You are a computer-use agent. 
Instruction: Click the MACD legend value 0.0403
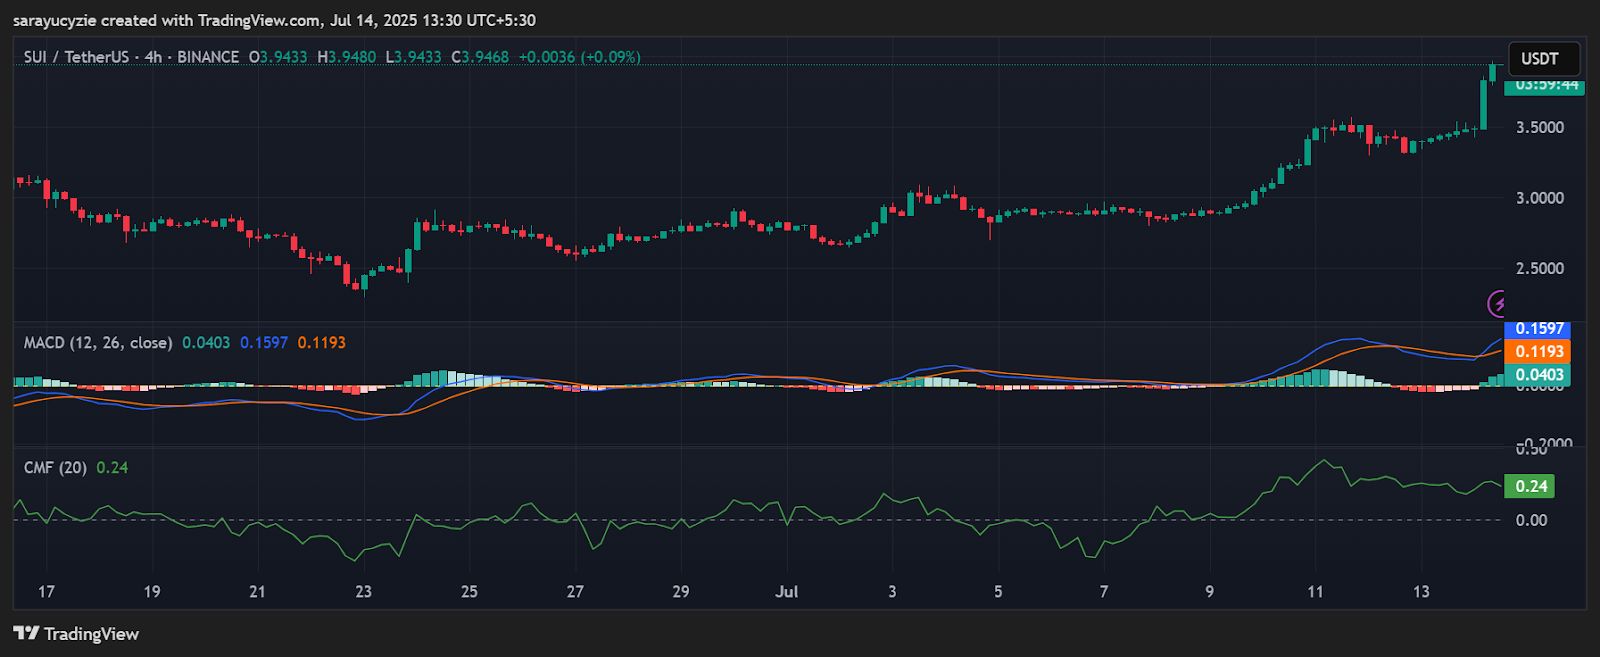tap(205, 343)
